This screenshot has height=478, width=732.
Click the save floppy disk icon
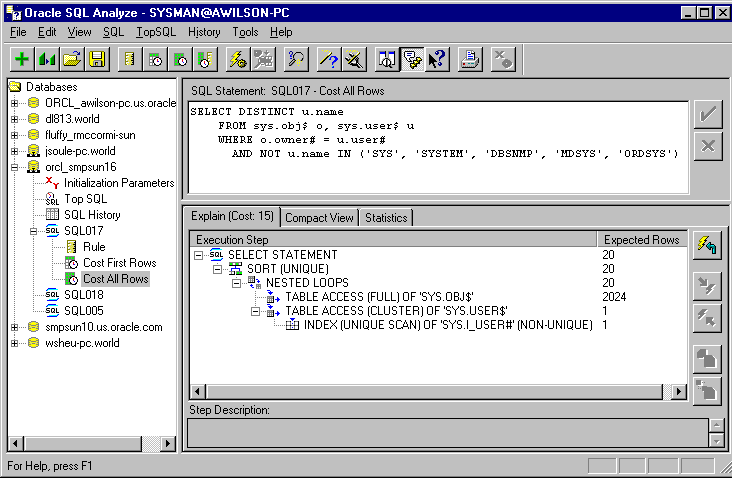(97, 59)
